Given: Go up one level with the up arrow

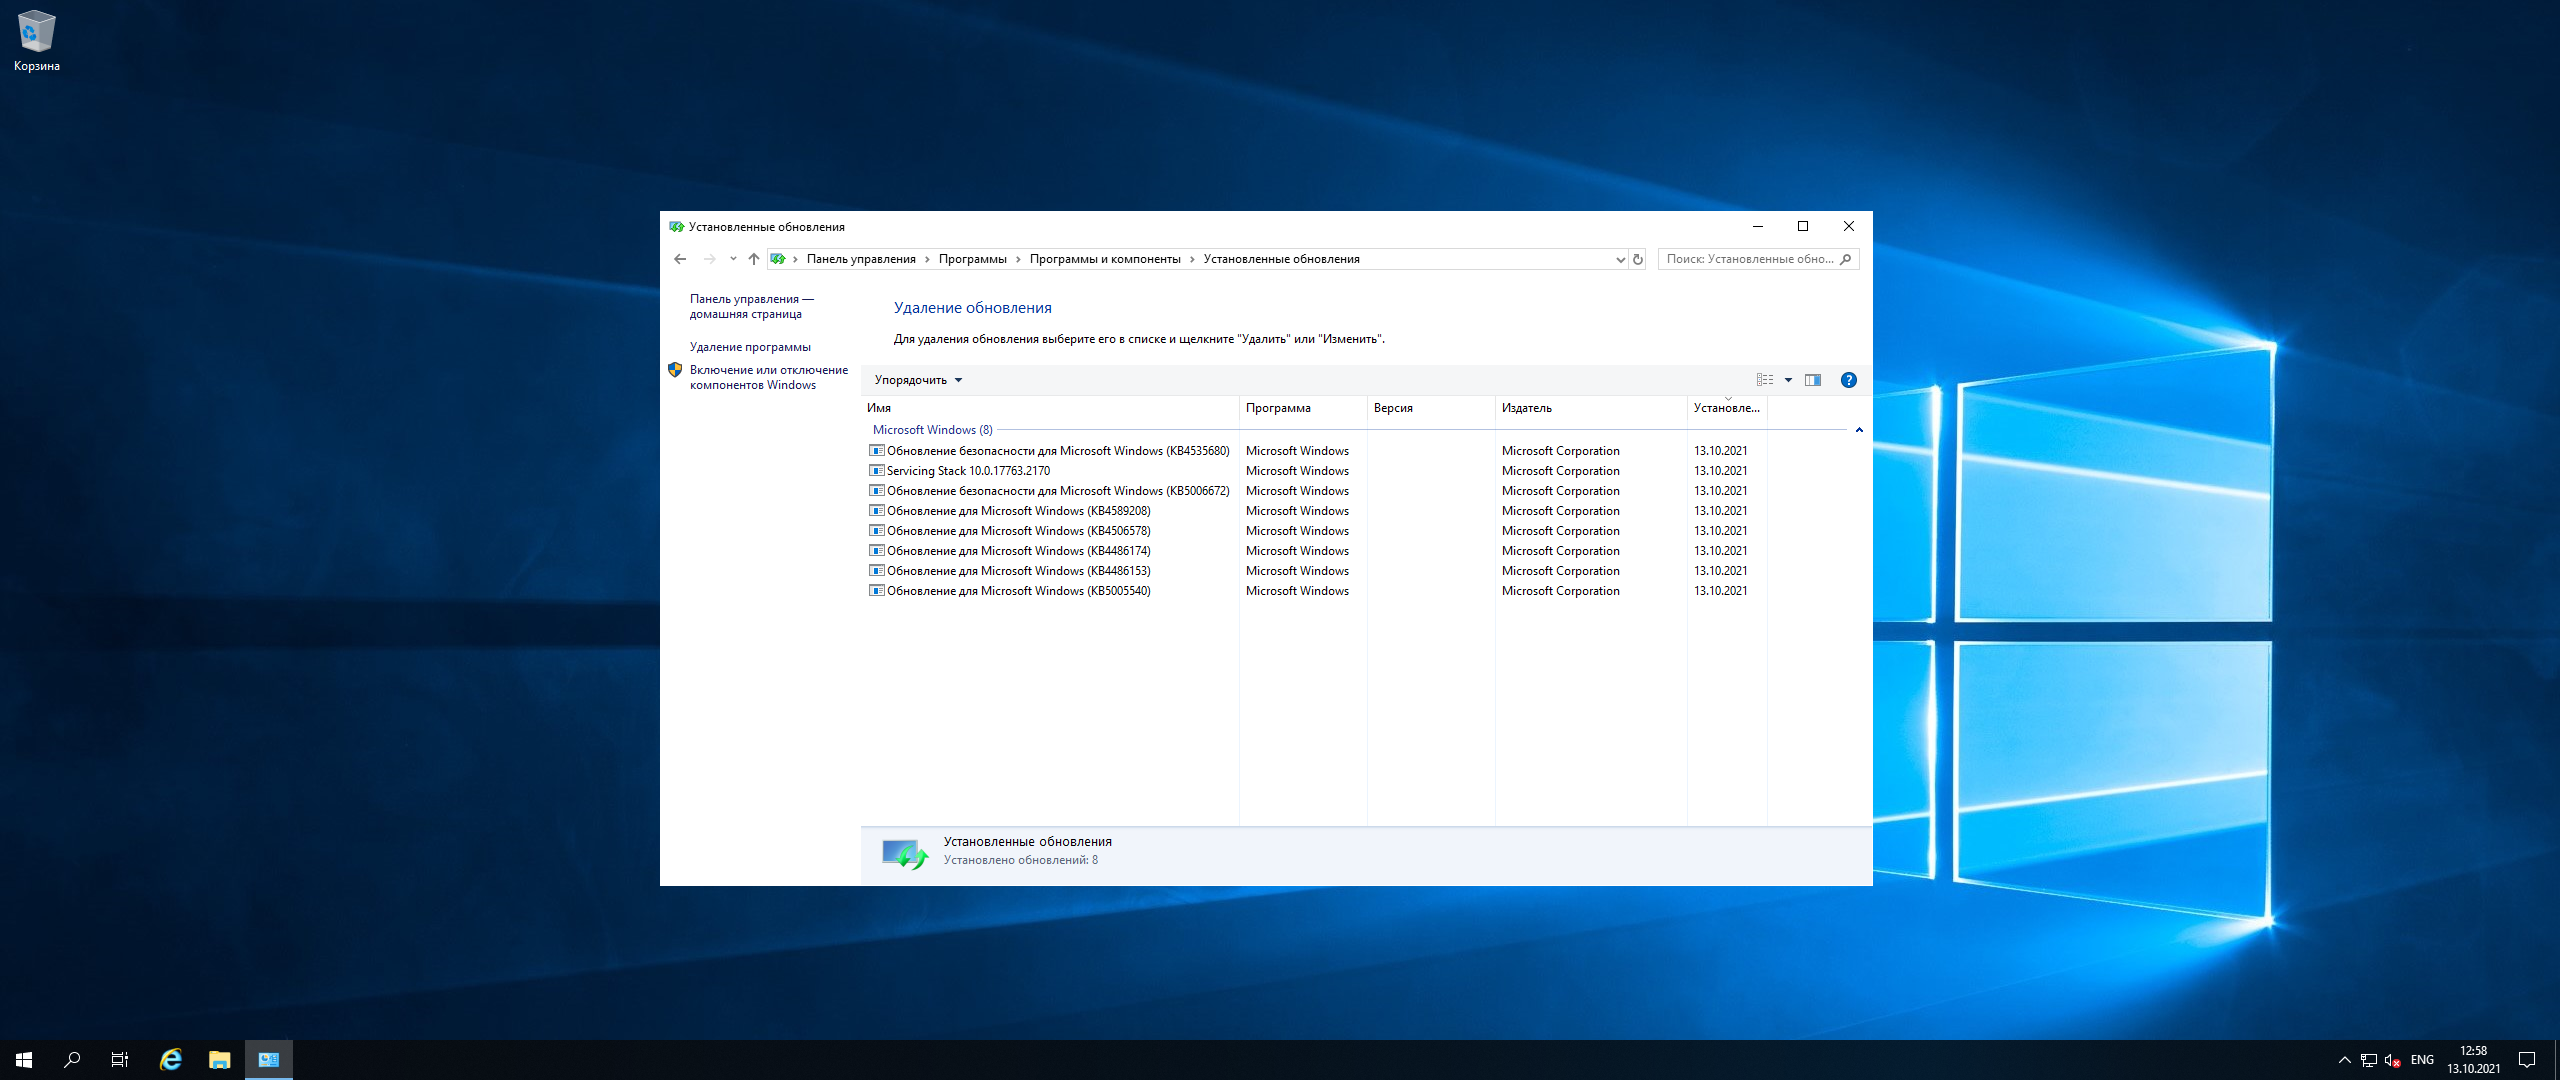Looking at the screenshot, I should 754,259.
